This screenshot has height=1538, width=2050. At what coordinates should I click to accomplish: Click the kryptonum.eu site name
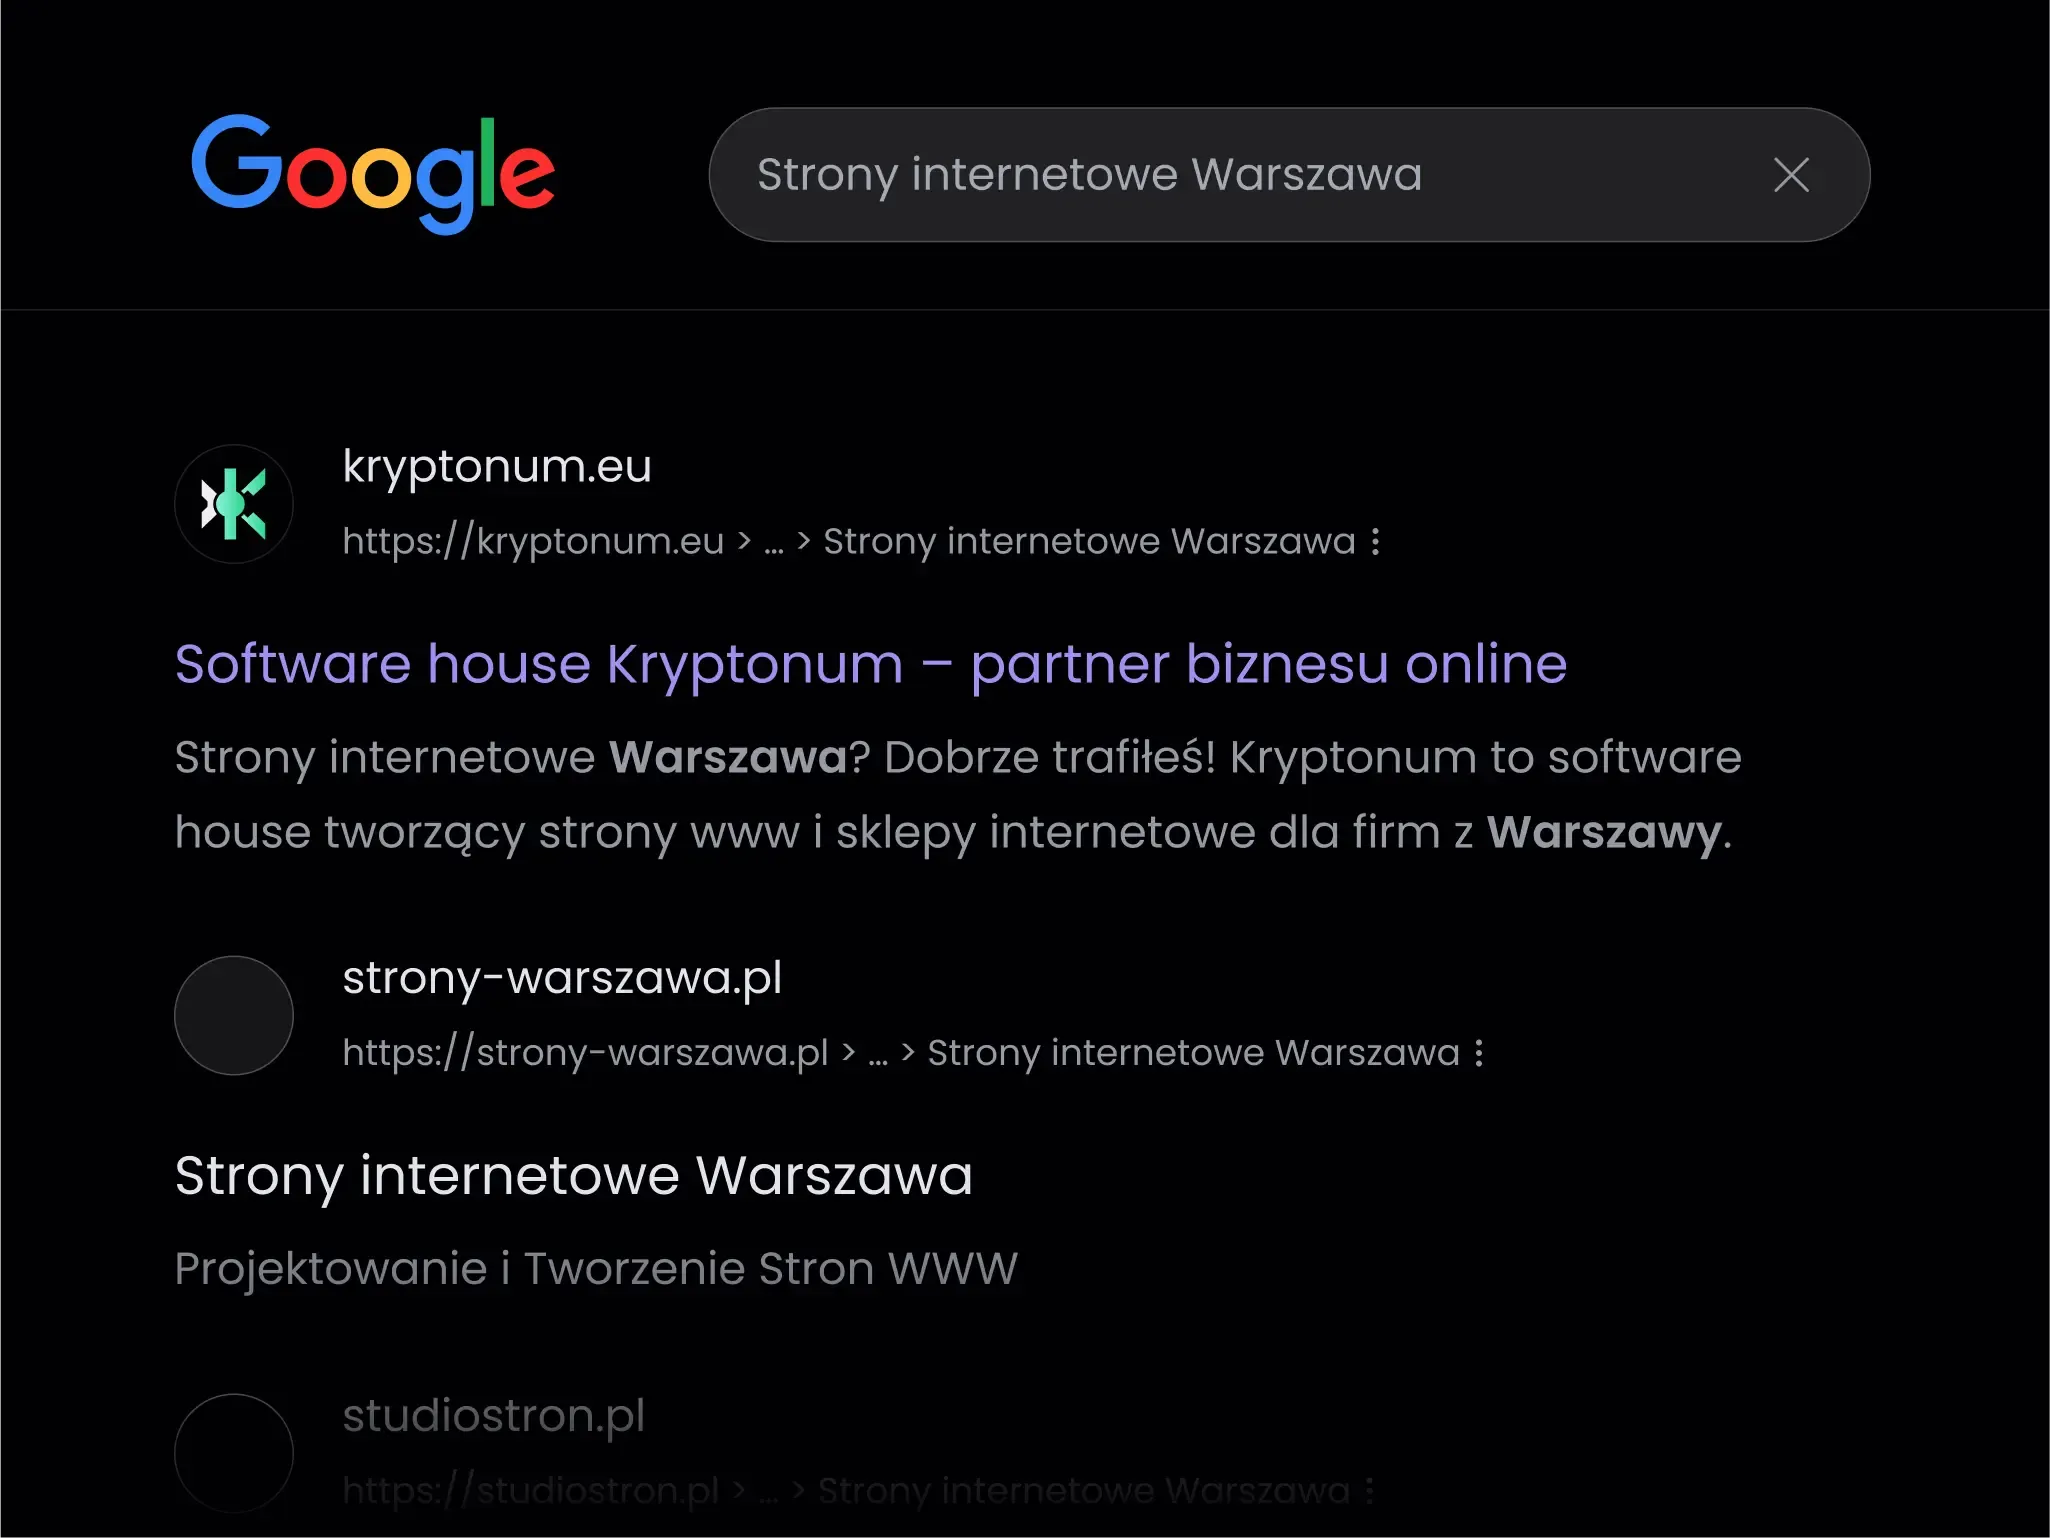tap(497, 466)
